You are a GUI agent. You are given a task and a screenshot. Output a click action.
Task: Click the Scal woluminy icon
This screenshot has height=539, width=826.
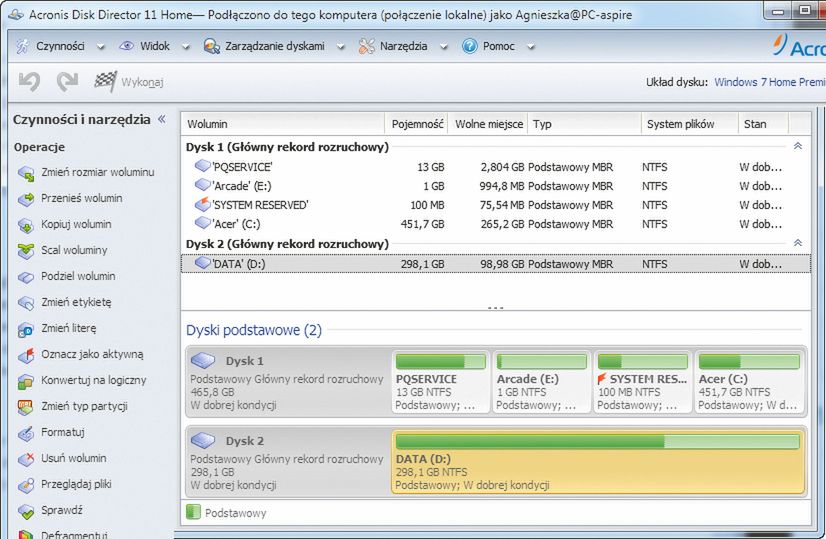25,251
